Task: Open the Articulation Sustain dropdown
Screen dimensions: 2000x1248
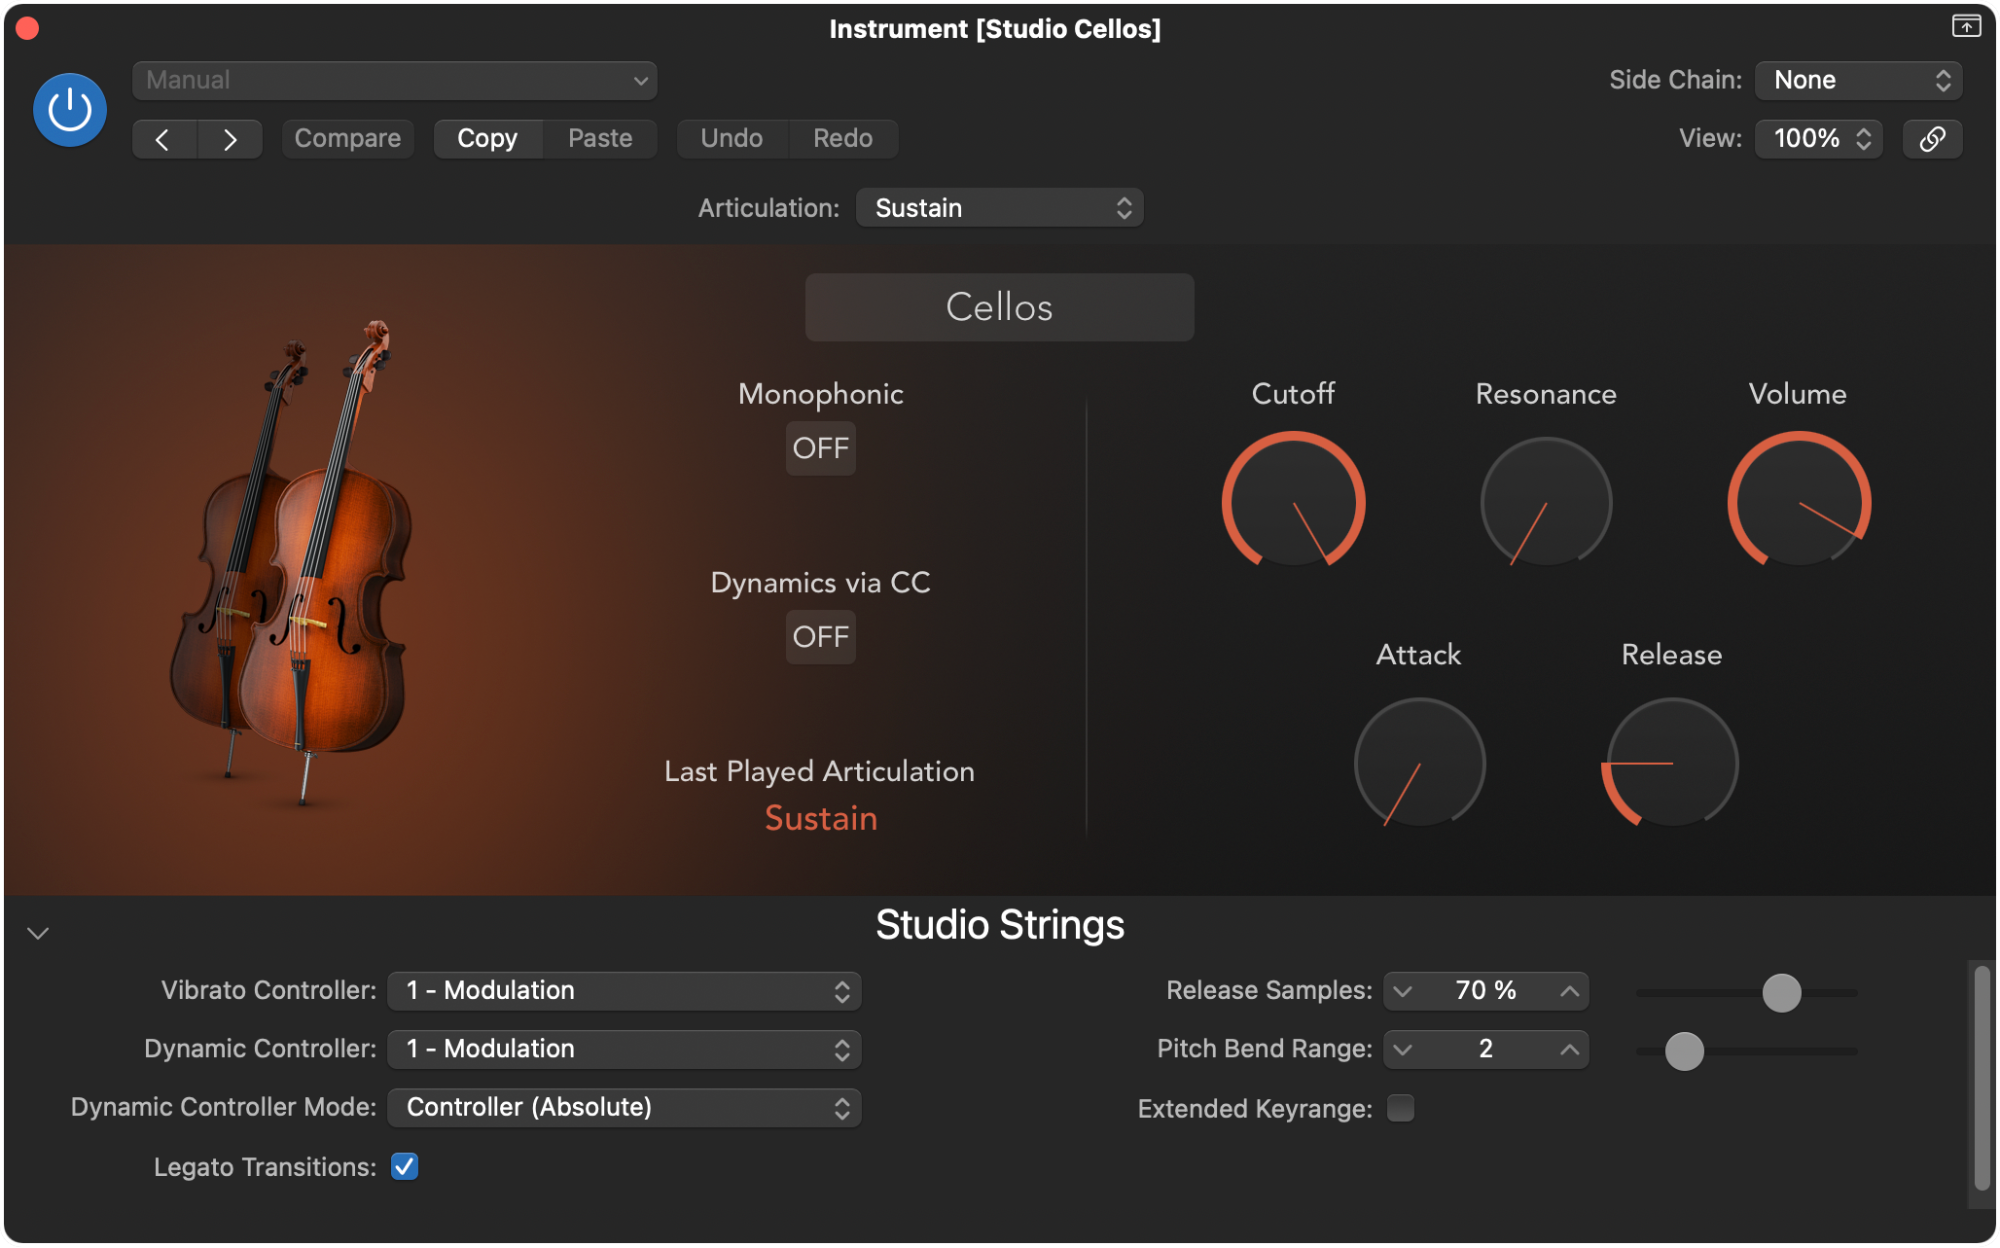Action: coord(999,208)
